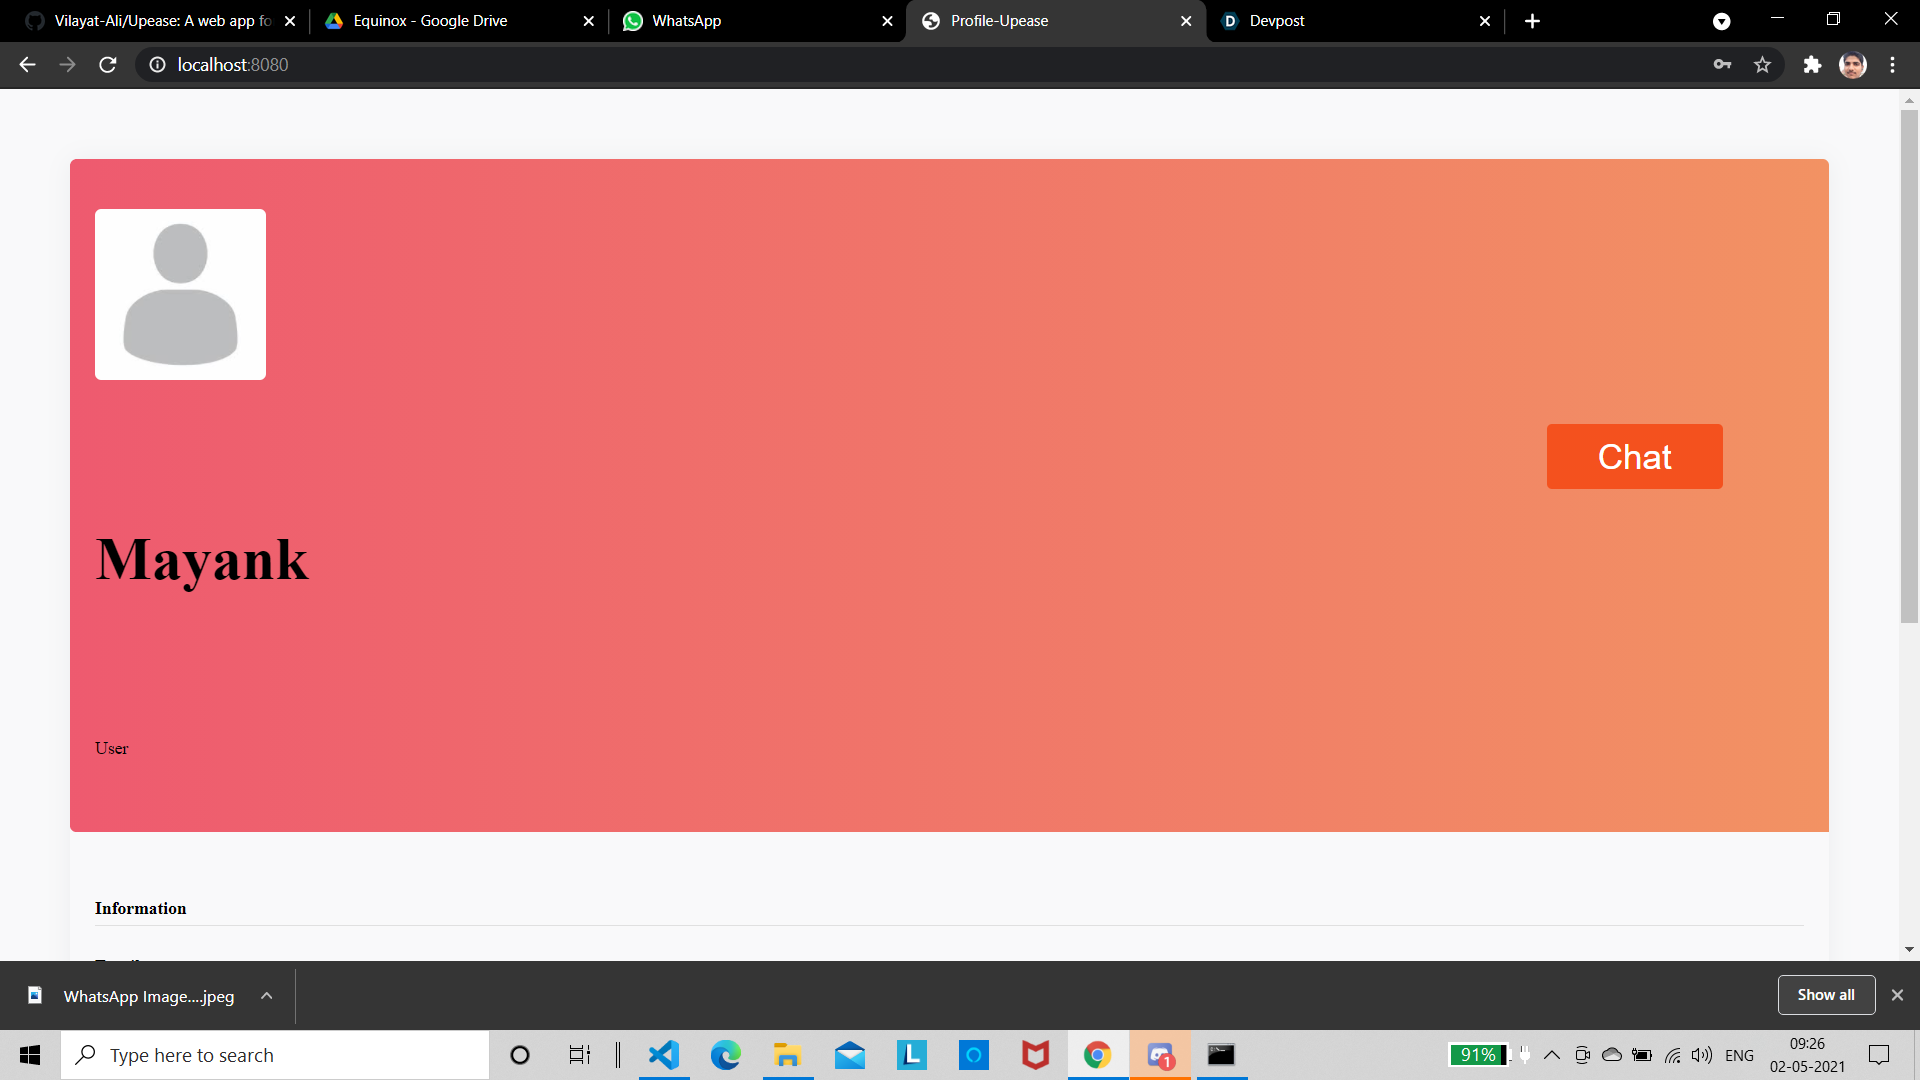The height and width of the screenshot is (1080, 1920).
Task: Click the browser reload page icon
Action: pyautogui.click(x=108, y=65)
